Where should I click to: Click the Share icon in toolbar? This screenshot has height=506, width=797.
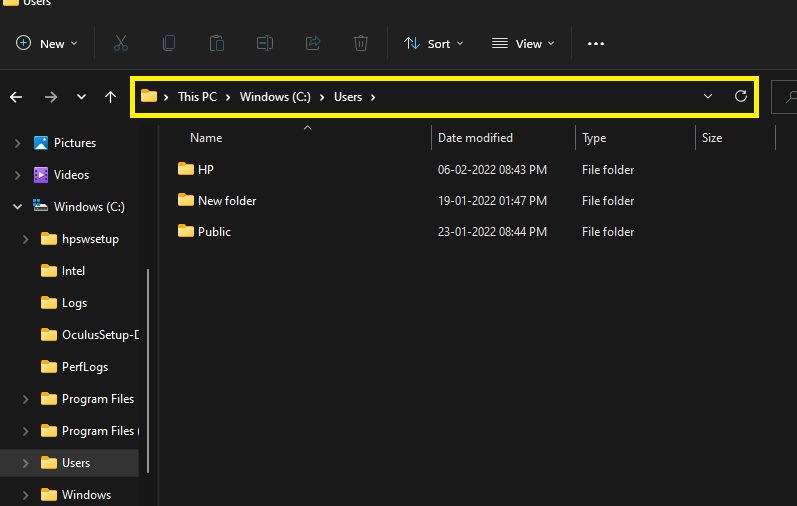click(313, 43)
